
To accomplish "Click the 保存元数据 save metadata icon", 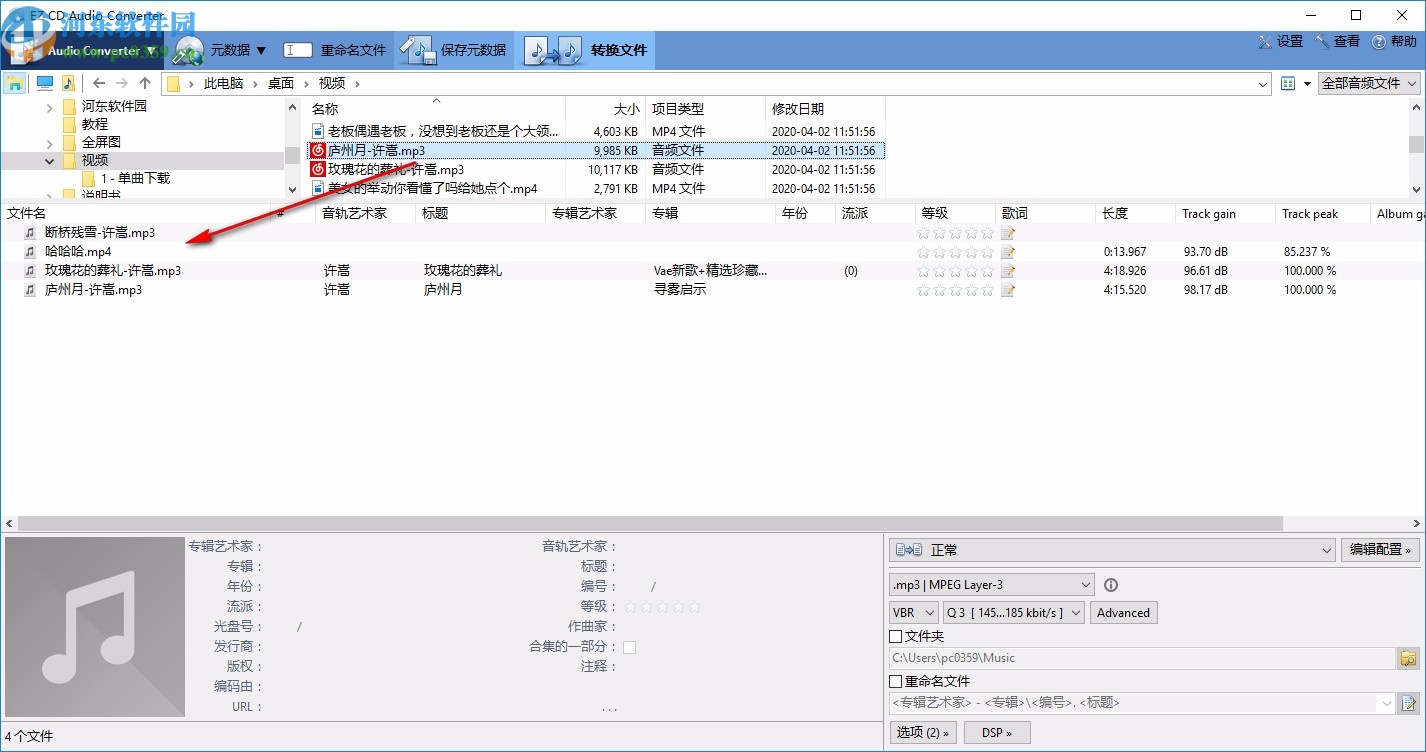I will click(x=418, y=49).
